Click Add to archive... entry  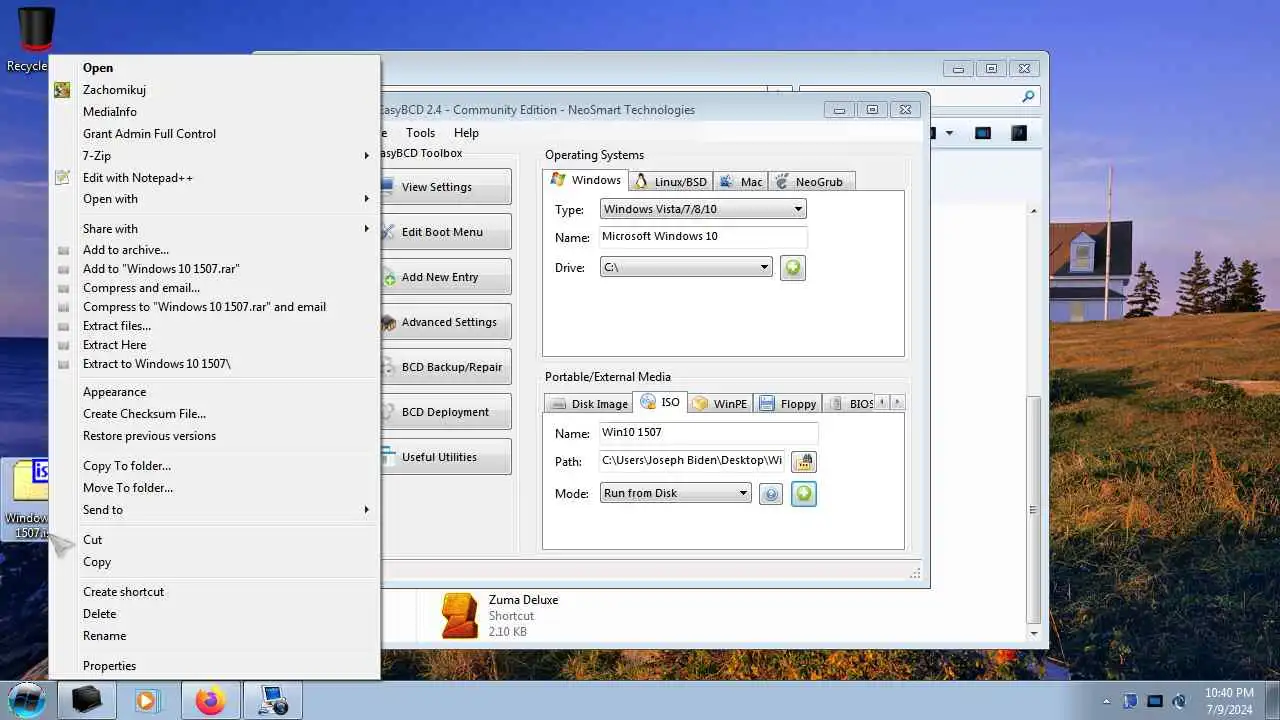click(214, 250)
